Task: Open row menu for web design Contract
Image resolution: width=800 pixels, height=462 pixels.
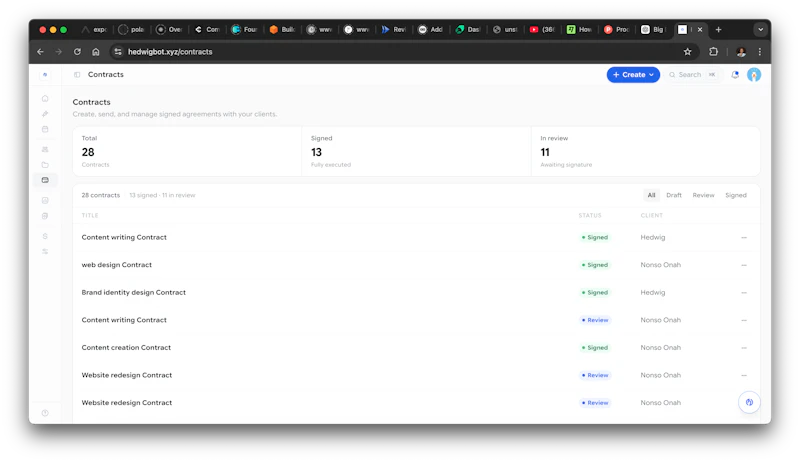Action: [744, 265]
